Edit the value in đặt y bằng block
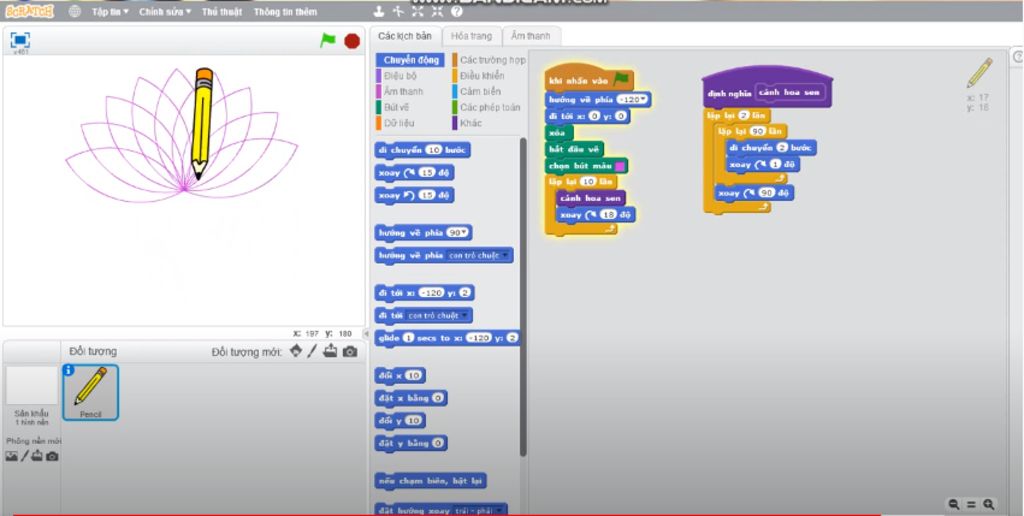The image size is (1024, 516). coord(438,443)
